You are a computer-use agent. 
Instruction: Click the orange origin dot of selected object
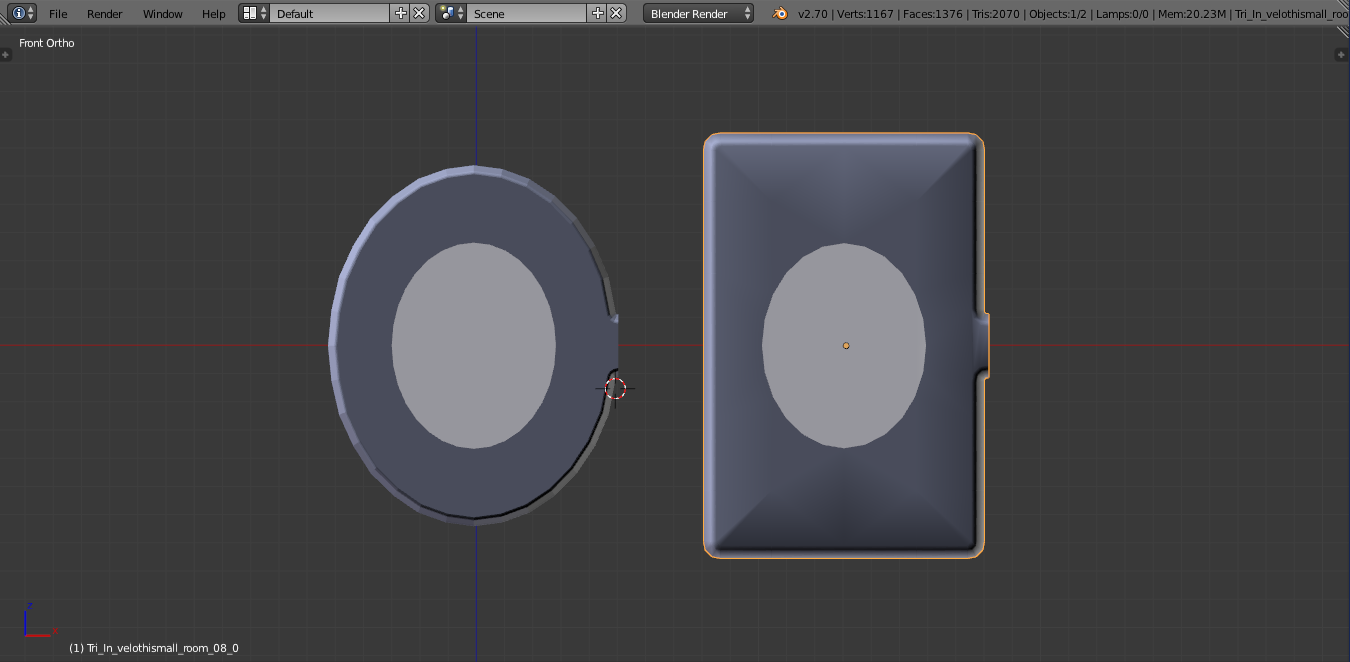846,346
